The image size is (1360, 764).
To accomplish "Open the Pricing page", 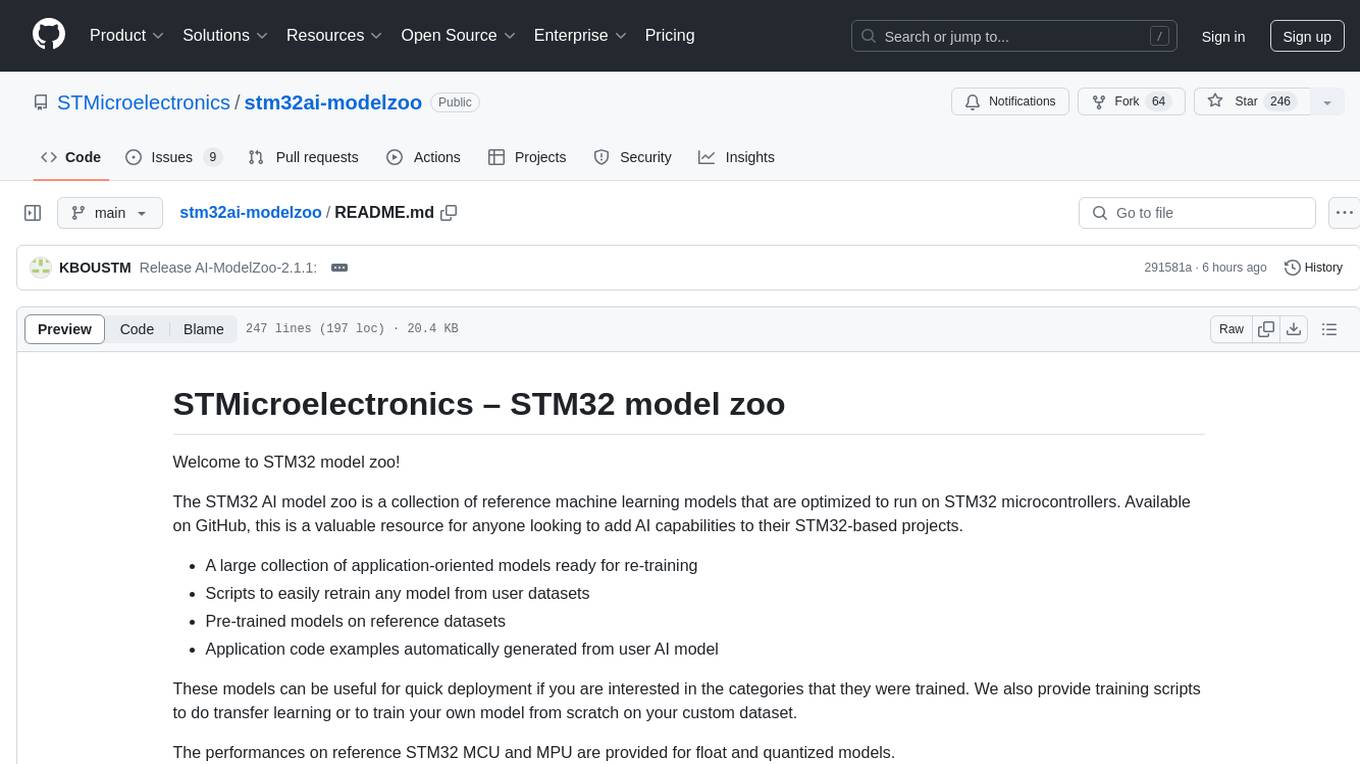I will pos(670,35).
